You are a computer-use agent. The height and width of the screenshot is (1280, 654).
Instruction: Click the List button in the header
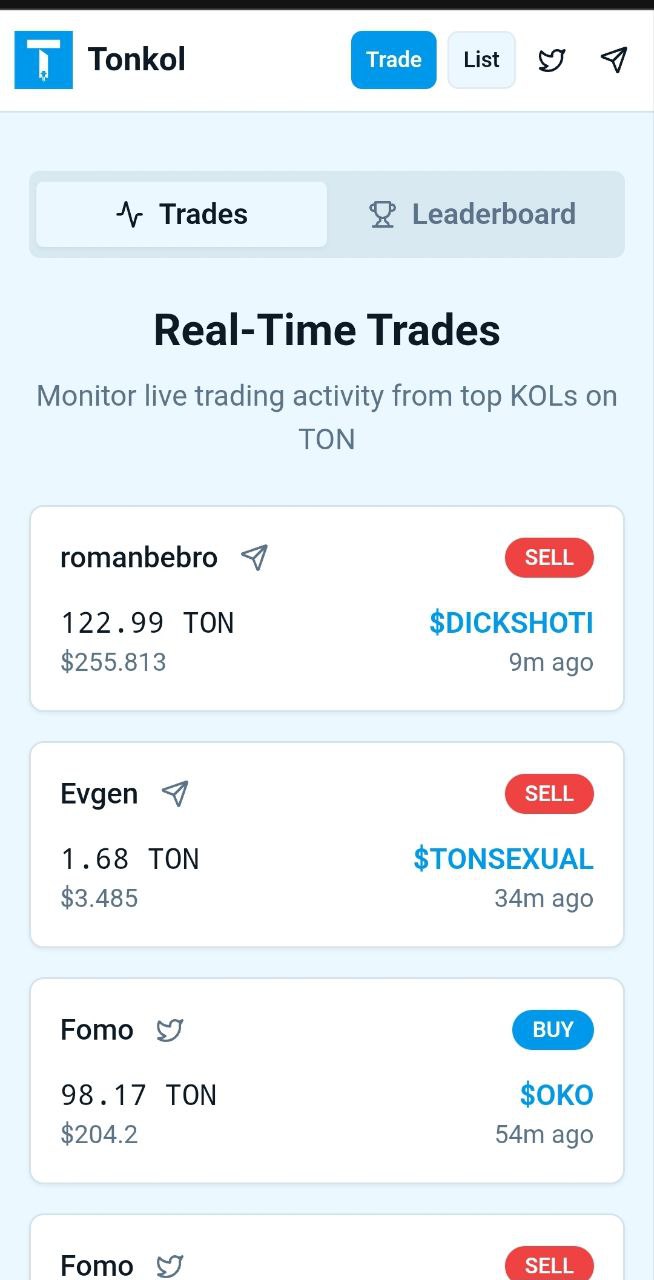tap(481, 60)
